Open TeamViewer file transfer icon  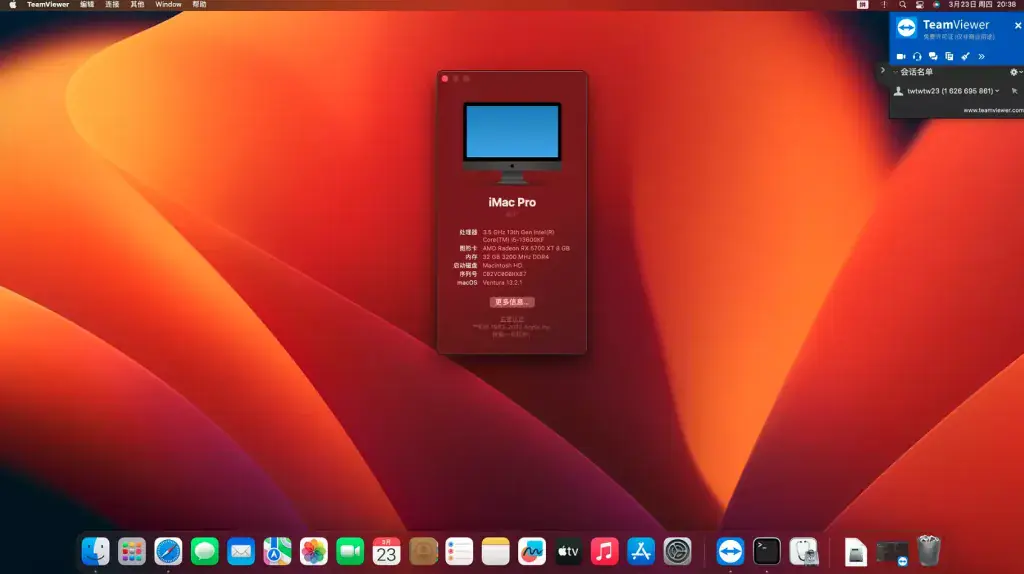pyautogui.click(x=949, y=57)
